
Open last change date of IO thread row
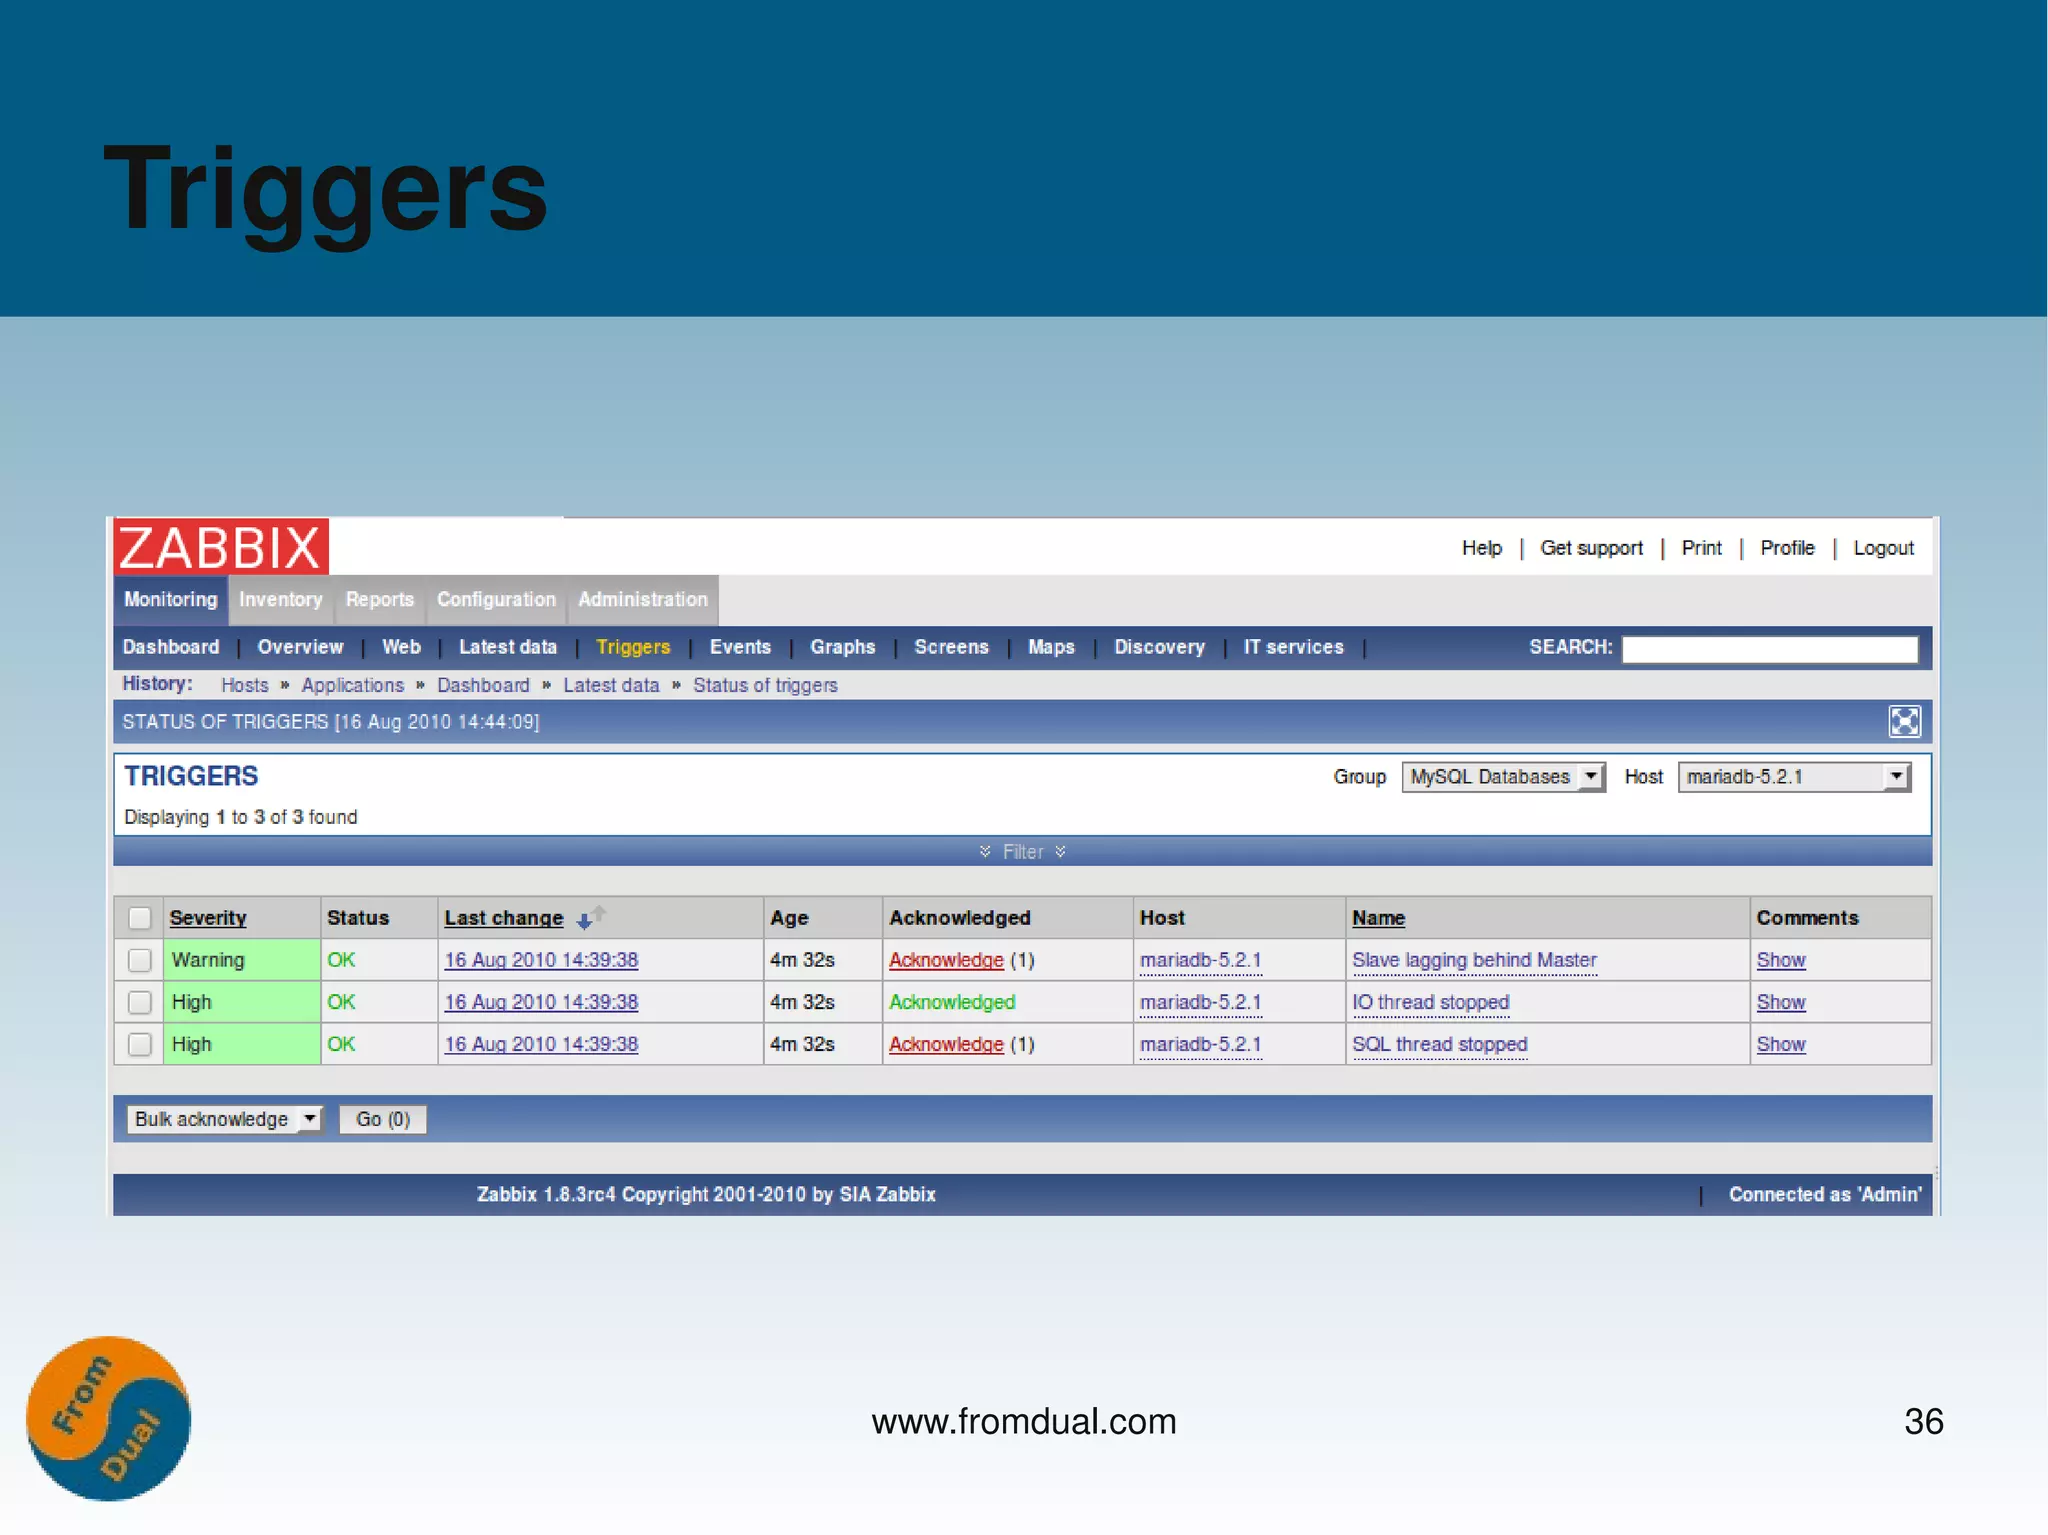(x=541, y=1002)
